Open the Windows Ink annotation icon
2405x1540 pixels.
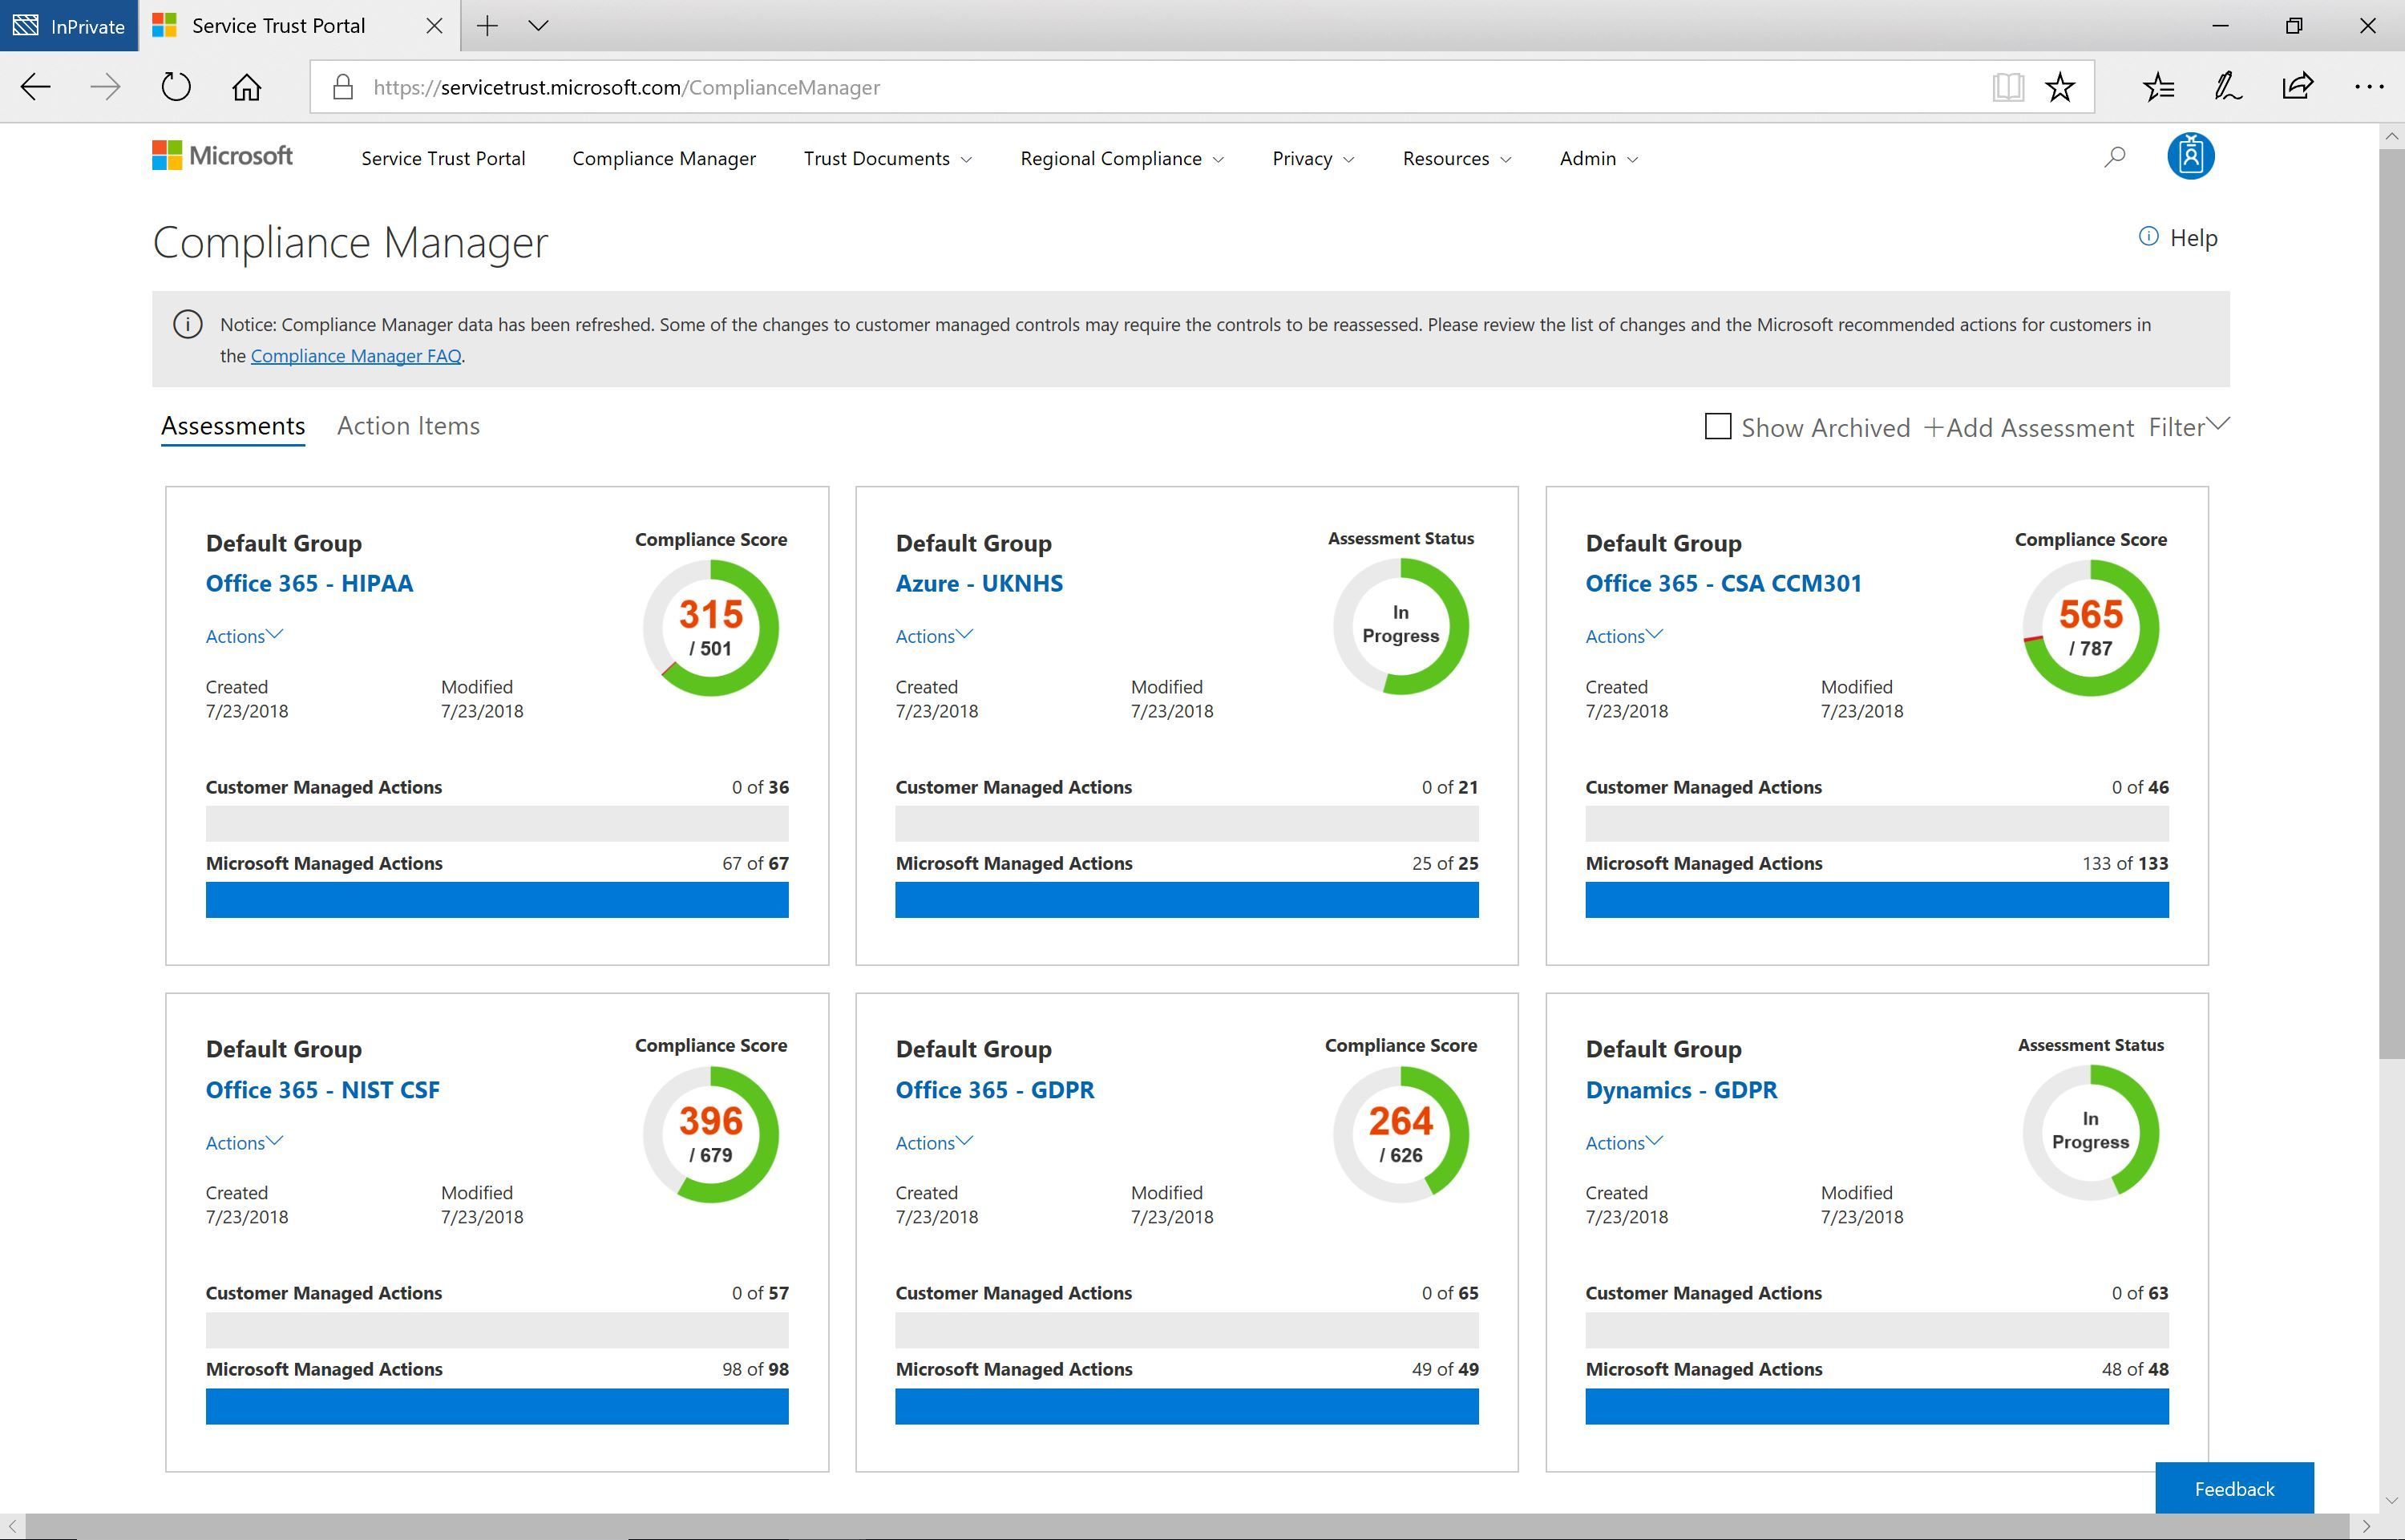click(2227, 87)
